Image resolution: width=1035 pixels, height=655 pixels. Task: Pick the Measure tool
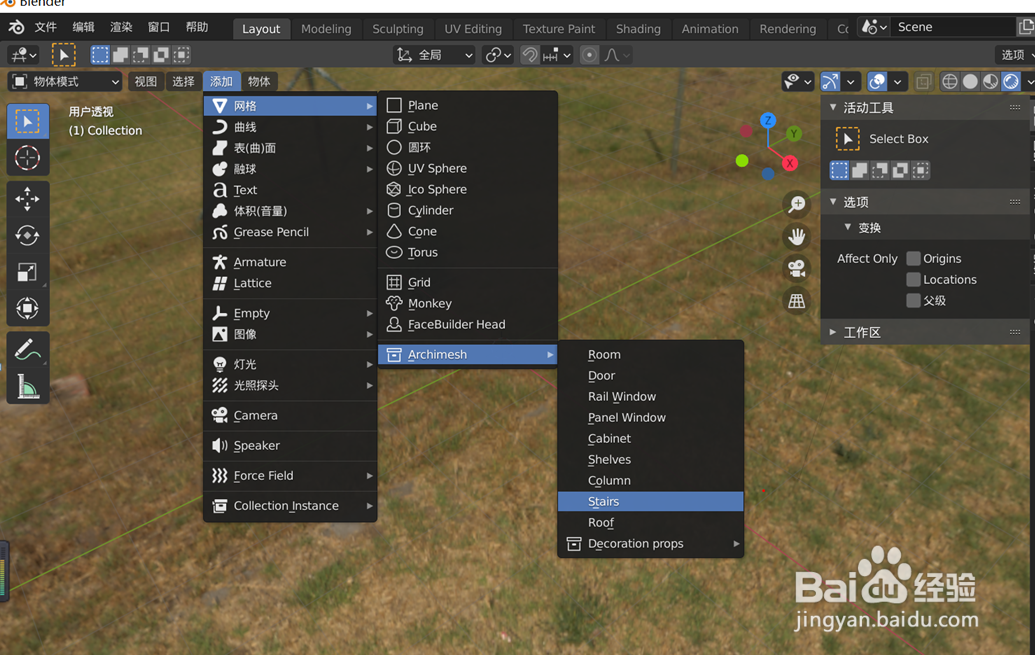27,385
